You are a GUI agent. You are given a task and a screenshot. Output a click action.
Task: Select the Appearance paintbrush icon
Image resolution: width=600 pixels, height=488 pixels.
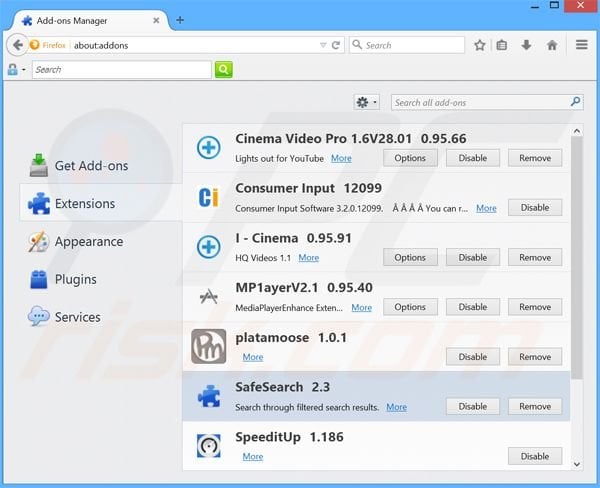click(x=38, y=241)
